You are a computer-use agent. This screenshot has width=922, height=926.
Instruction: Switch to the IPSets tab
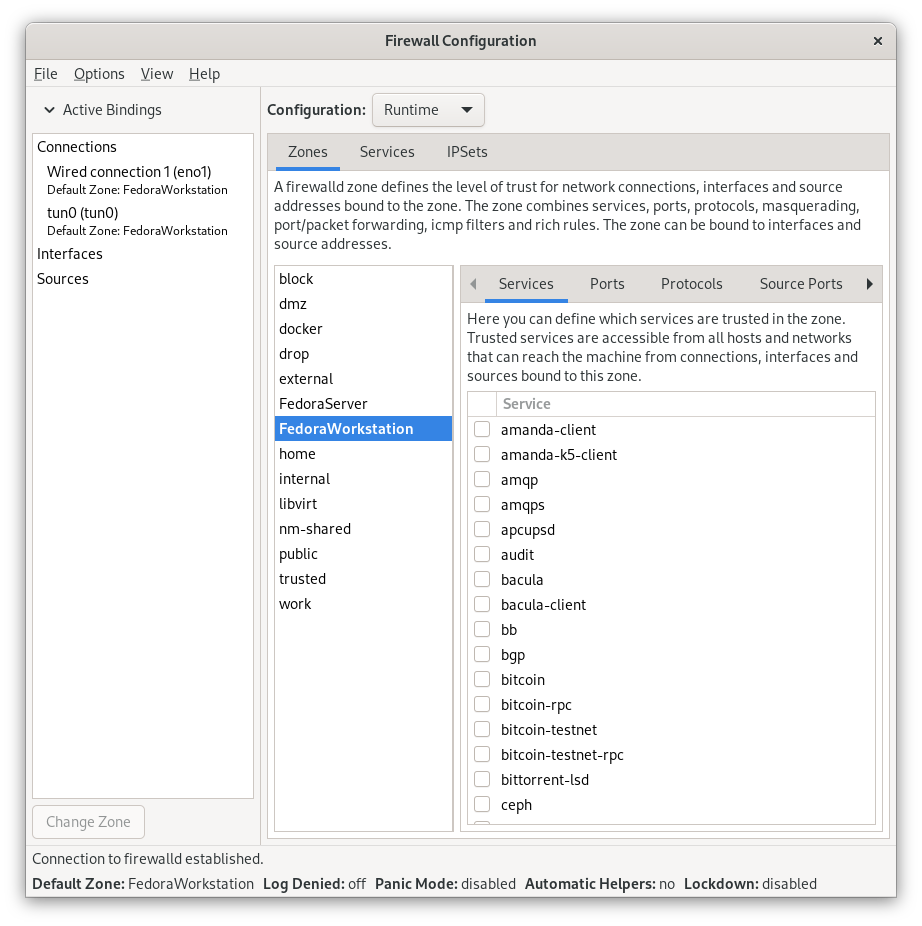coord(466,152)
